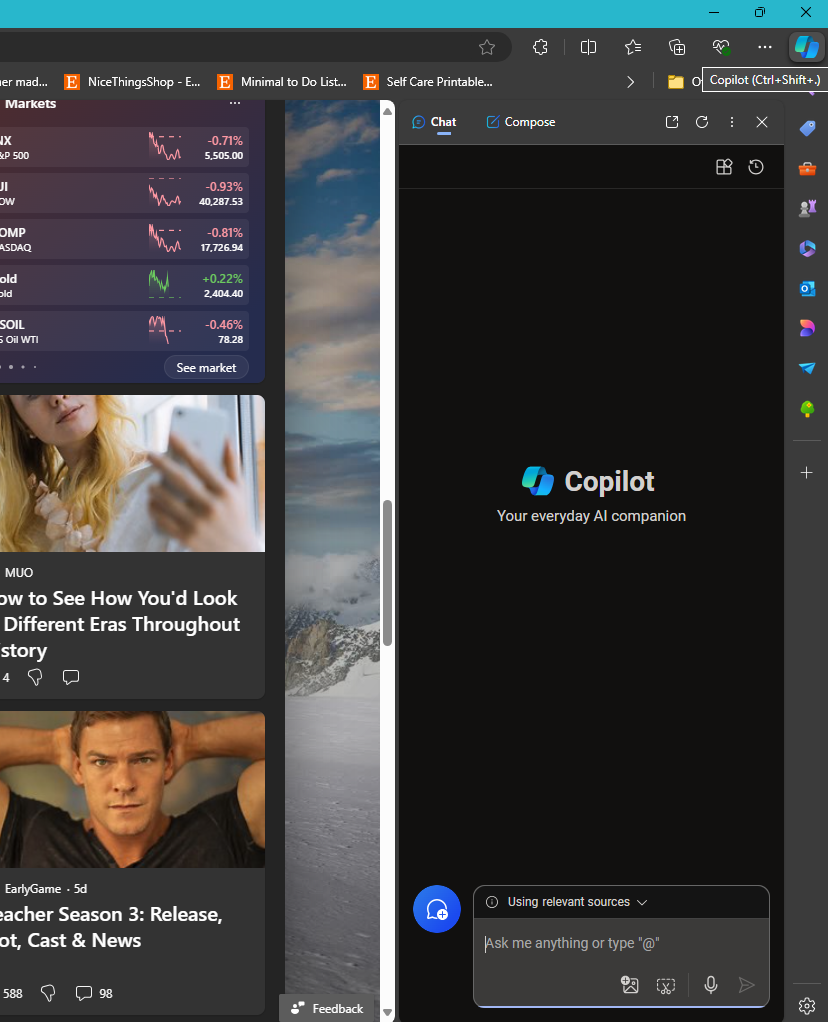Screen dimensions: 828x1022
Task: Dislike the MUO article
Action: click(35, 677)
